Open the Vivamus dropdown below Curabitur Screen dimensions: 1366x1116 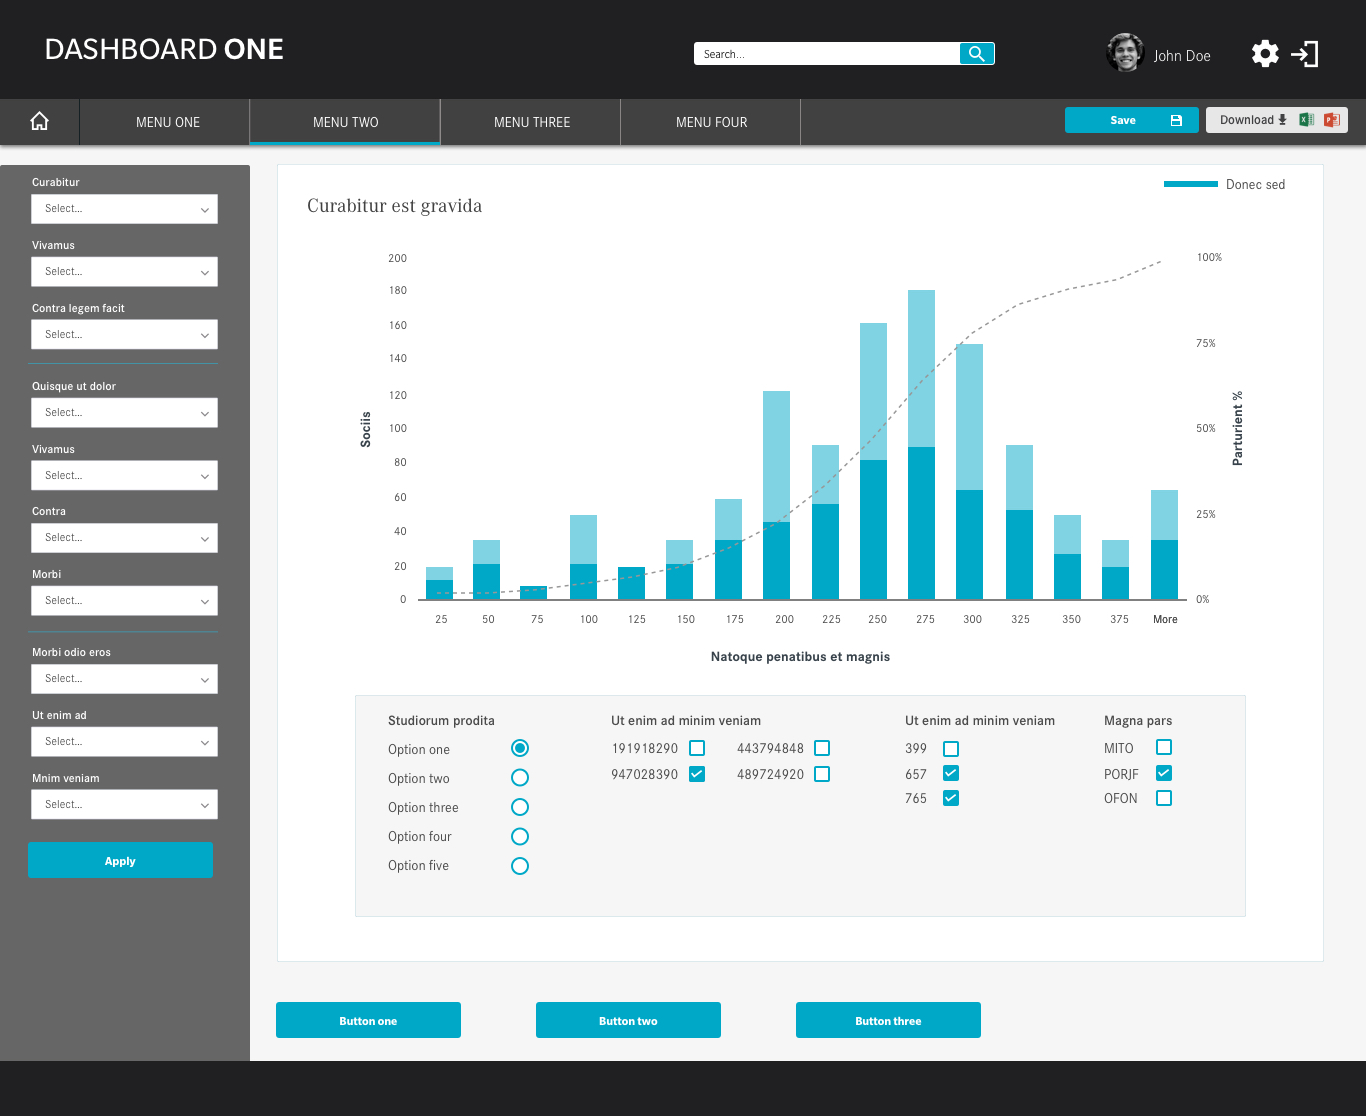tap(124, 272)
